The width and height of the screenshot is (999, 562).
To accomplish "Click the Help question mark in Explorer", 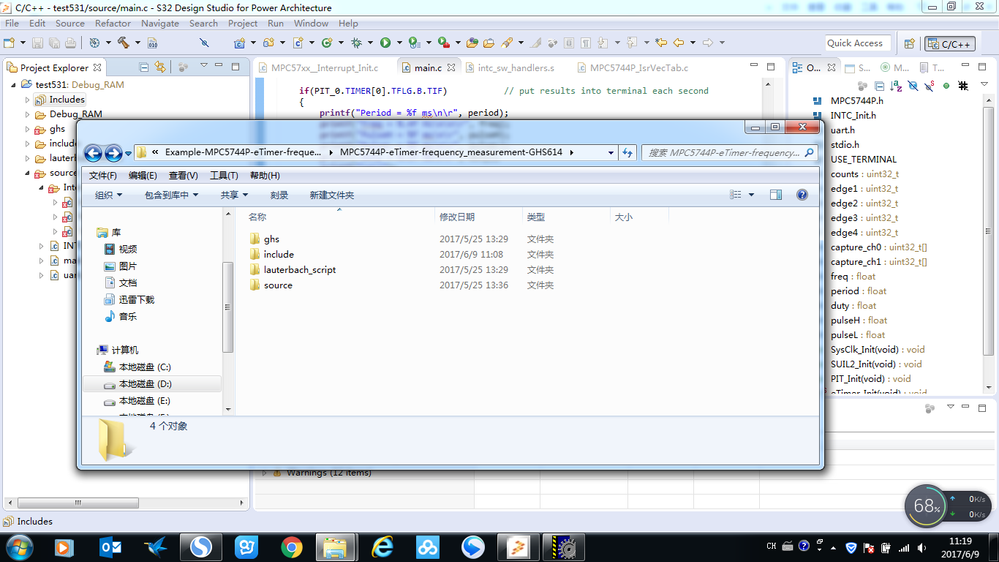I will pos(802,195).
